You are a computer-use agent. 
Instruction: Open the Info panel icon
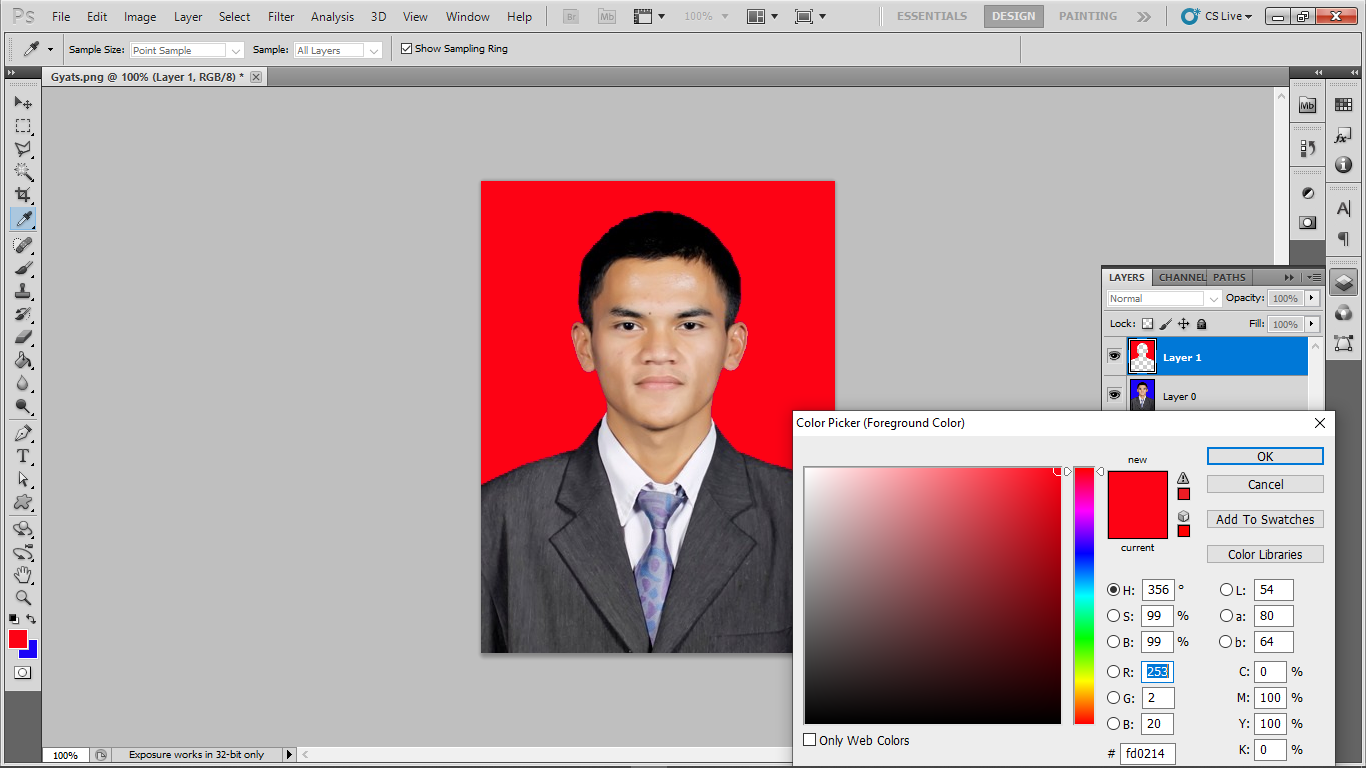click(x=1343, y=164)
